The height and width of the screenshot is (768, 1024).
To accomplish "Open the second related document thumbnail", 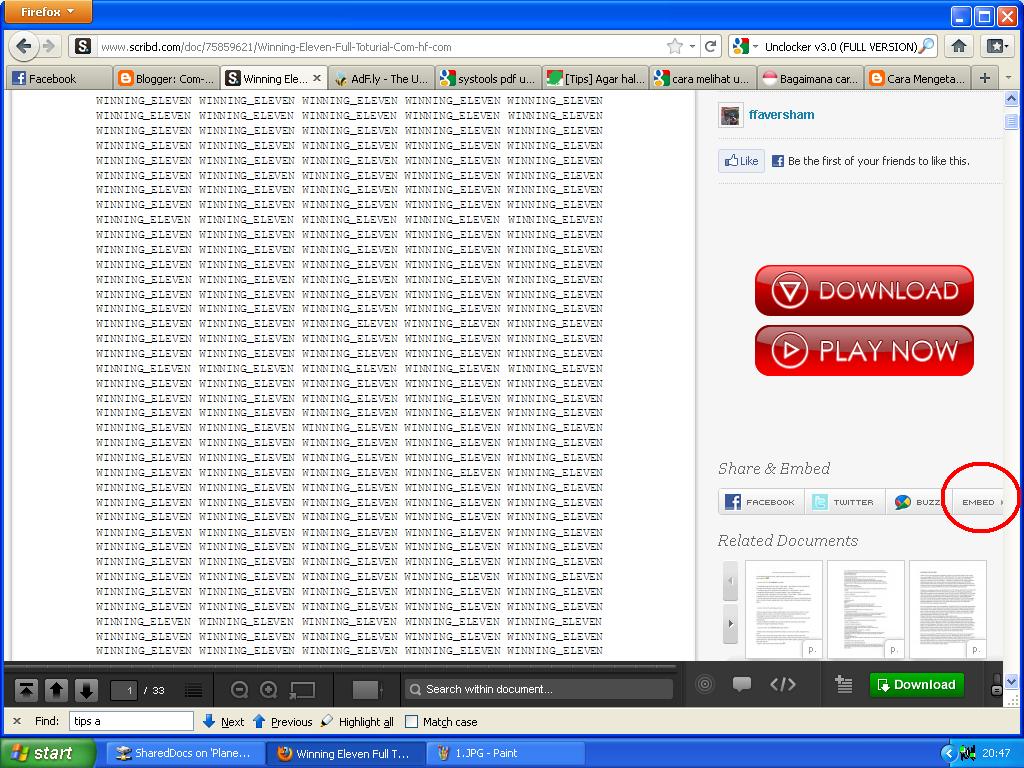I will coord(865,609).
